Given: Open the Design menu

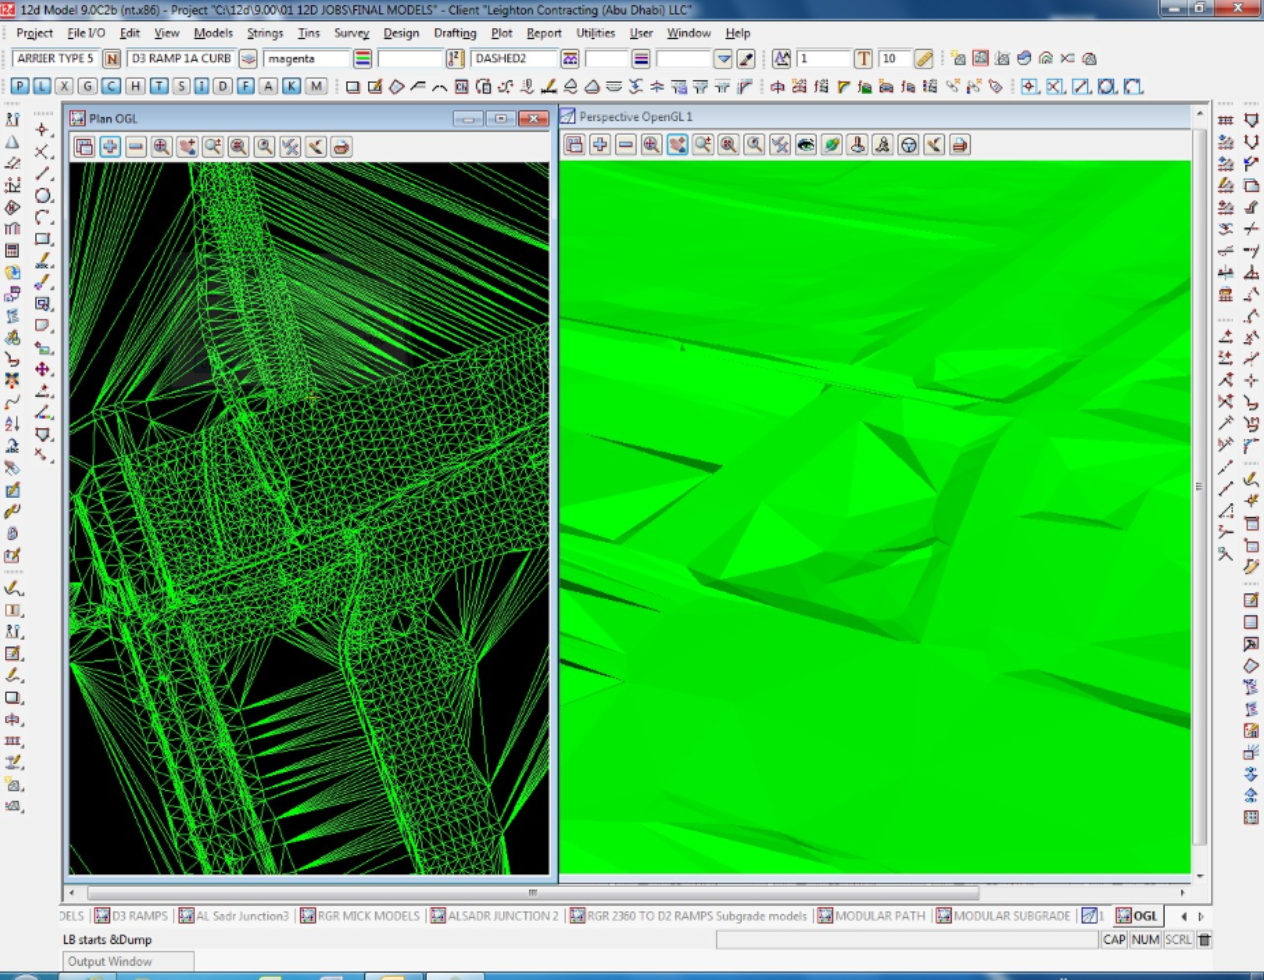Looking at the screenshot, I should click(401, 33).
